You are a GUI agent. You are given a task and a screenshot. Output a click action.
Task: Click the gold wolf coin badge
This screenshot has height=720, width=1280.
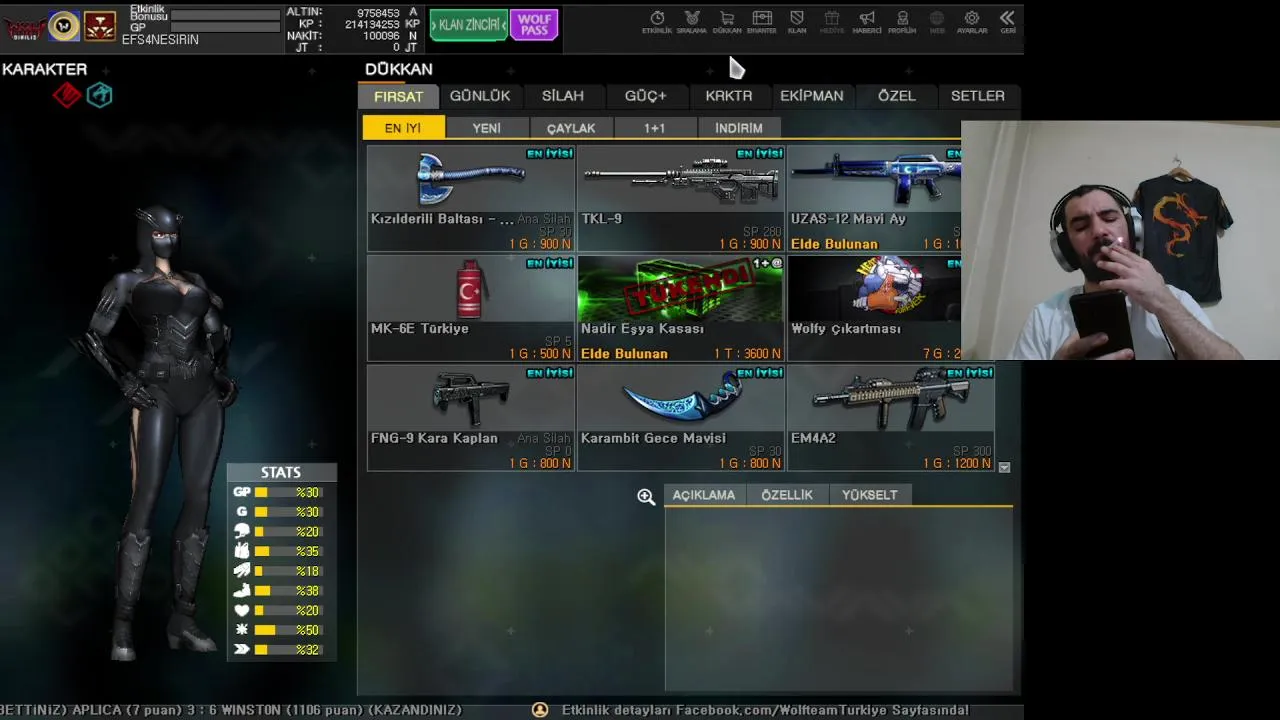64,26
